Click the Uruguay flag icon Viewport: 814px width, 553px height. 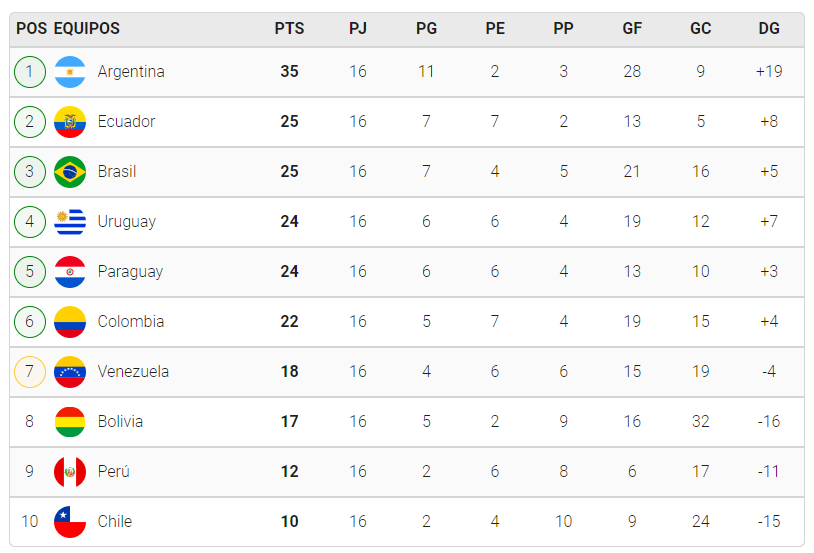[x=70, y=222]
